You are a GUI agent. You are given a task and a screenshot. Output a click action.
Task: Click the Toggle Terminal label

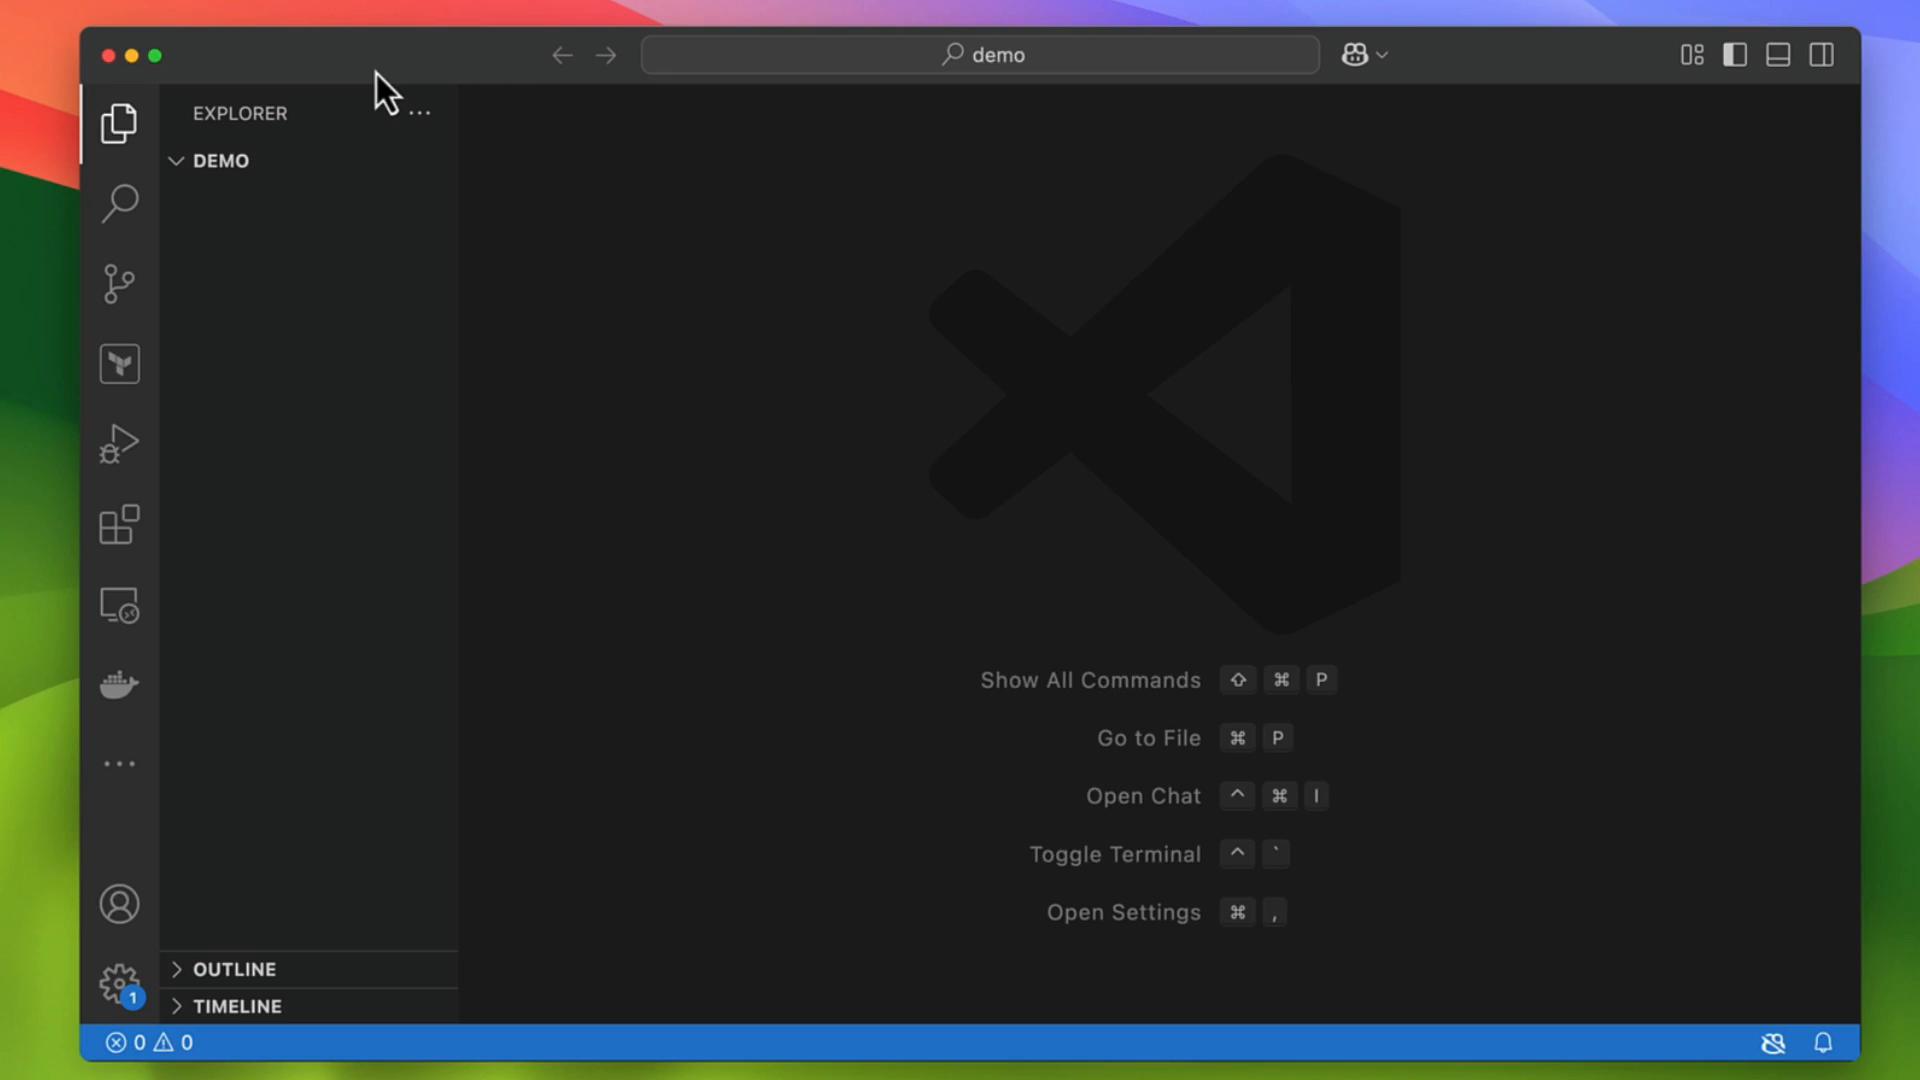(1115, 854)
